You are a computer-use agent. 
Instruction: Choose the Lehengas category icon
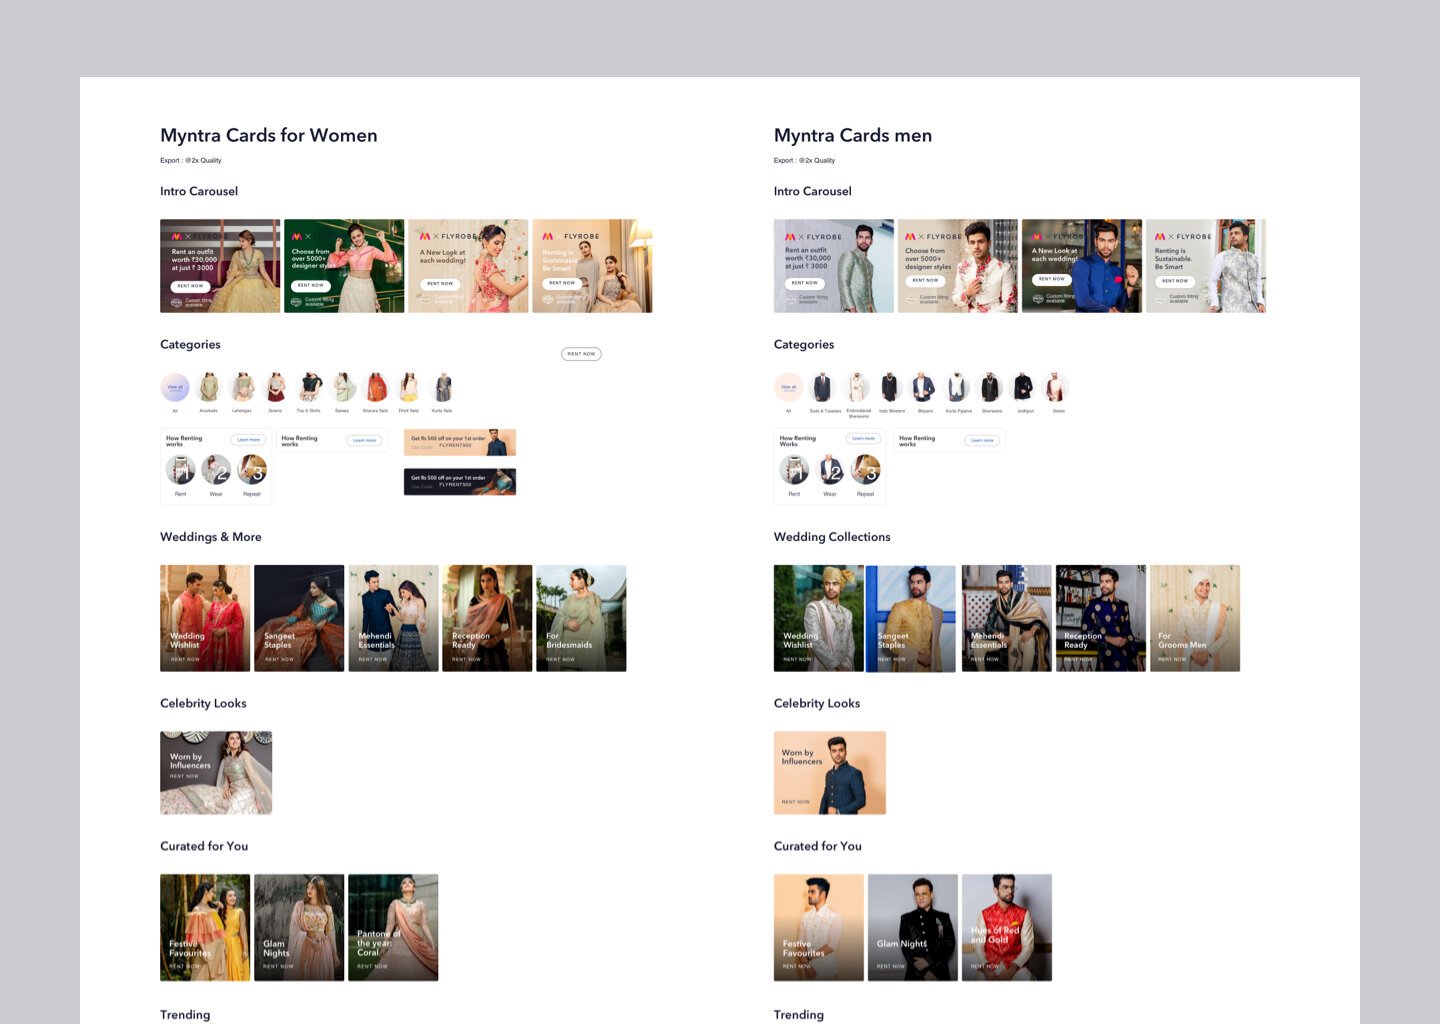pyautogui.click(x=242, y=387)
